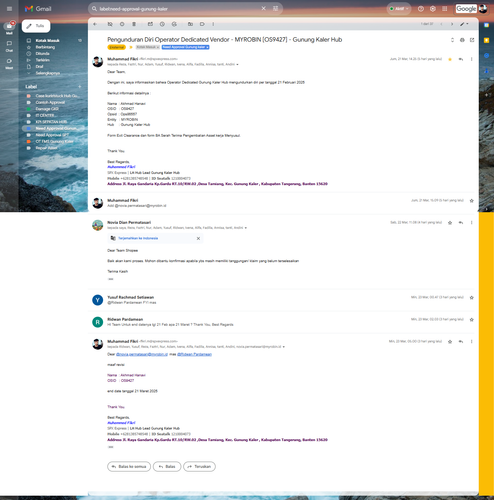Add the conversation to Tasks
The height and width of the screenshot is (500, 494).
[x=174, y=24]
